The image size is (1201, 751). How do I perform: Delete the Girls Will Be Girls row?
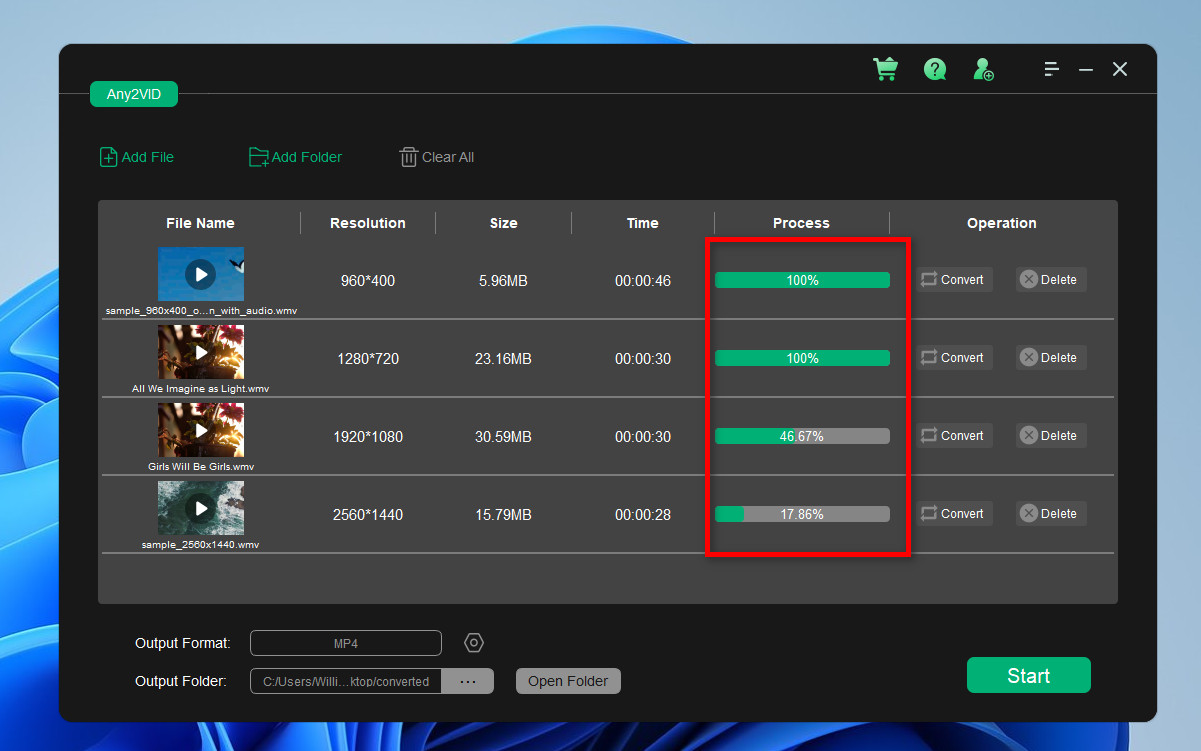click(1049, 436)
